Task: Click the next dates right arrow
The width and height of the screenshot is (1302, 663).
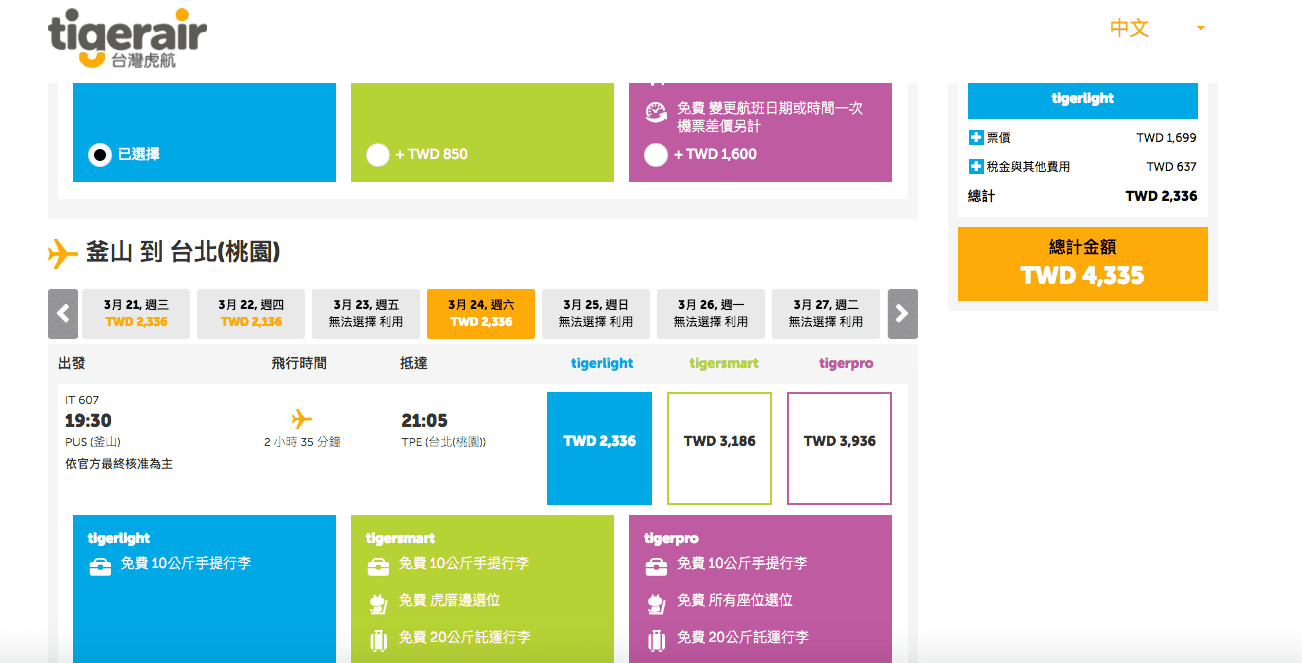Action: point(902,314)
